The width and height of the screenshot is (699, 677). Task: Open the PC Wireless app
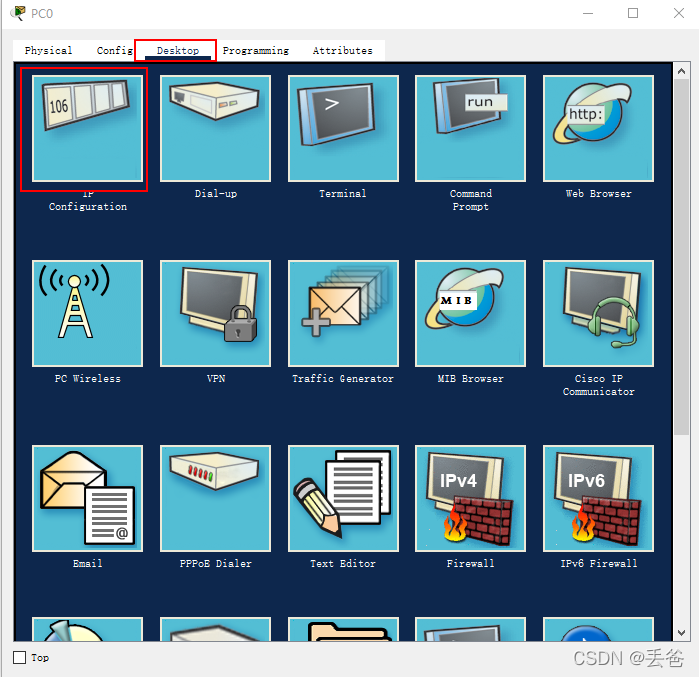[x=87, y=313]
